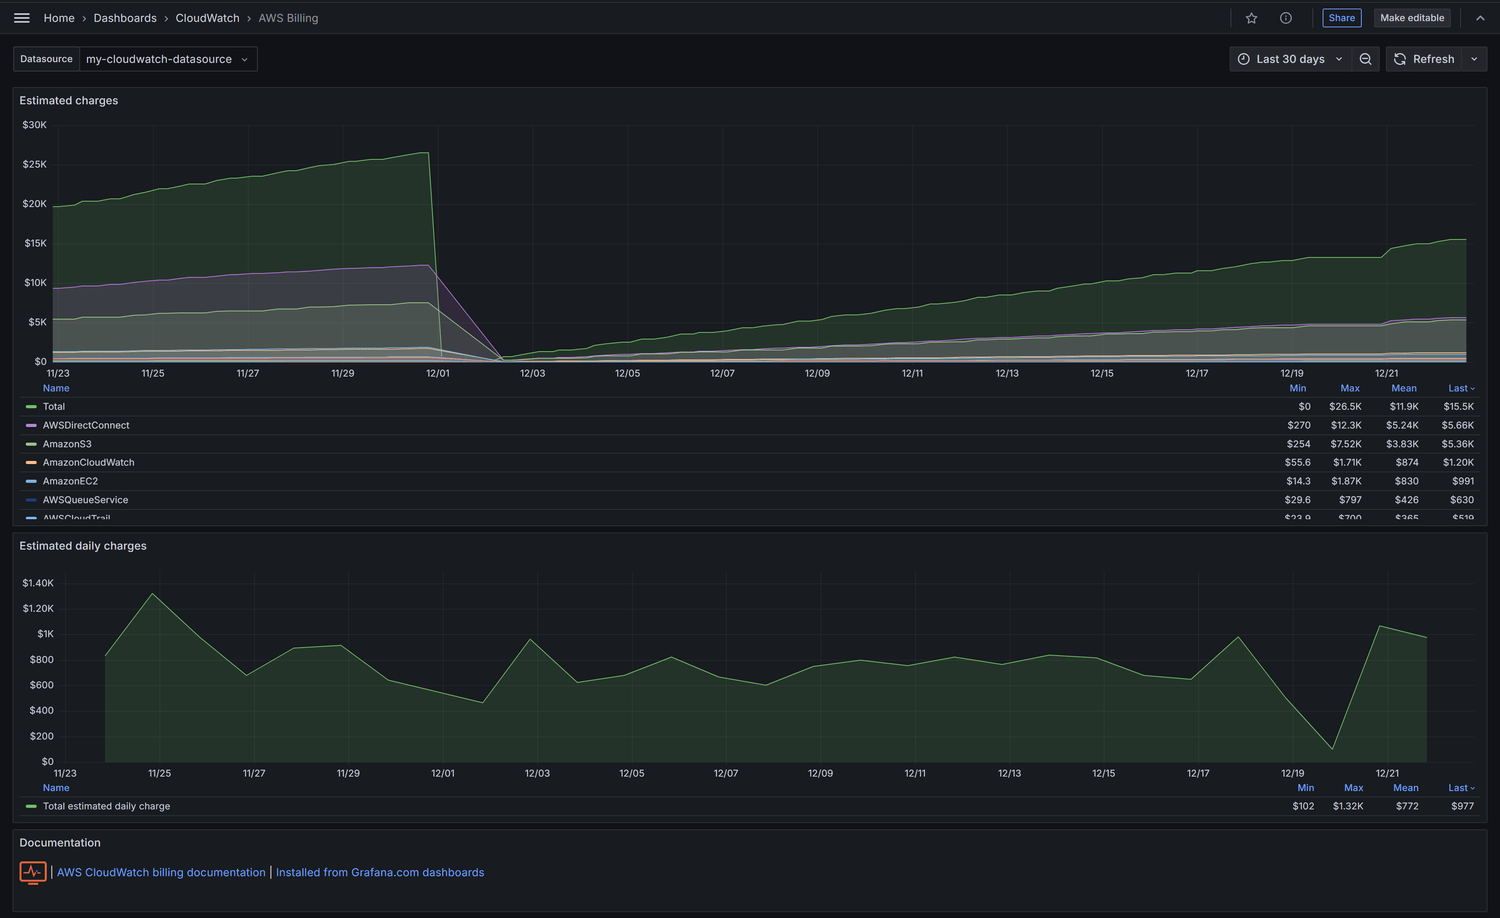Click the AWS Billing breadcrumb text
This screenshot has height=918, width=1500.
pyautogui.click(x=288, y=18)
